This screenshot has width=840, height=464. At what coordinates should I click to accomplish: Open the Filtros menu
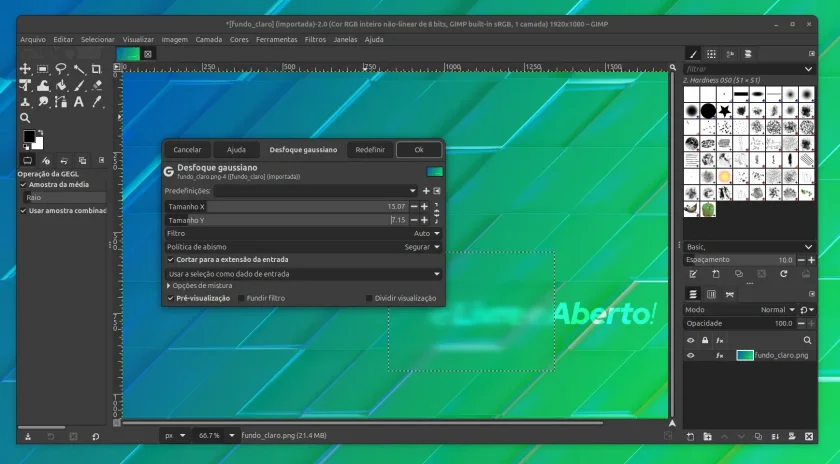pyautogui.click(x=315, y=40)
